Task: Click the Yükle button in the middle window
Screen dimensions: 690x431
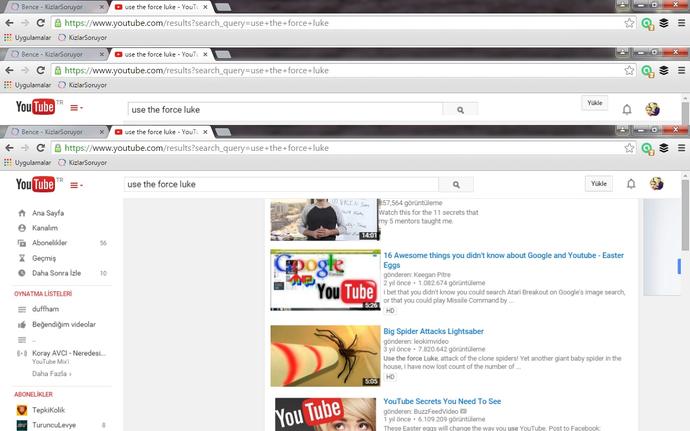Action: coord(595,103)
